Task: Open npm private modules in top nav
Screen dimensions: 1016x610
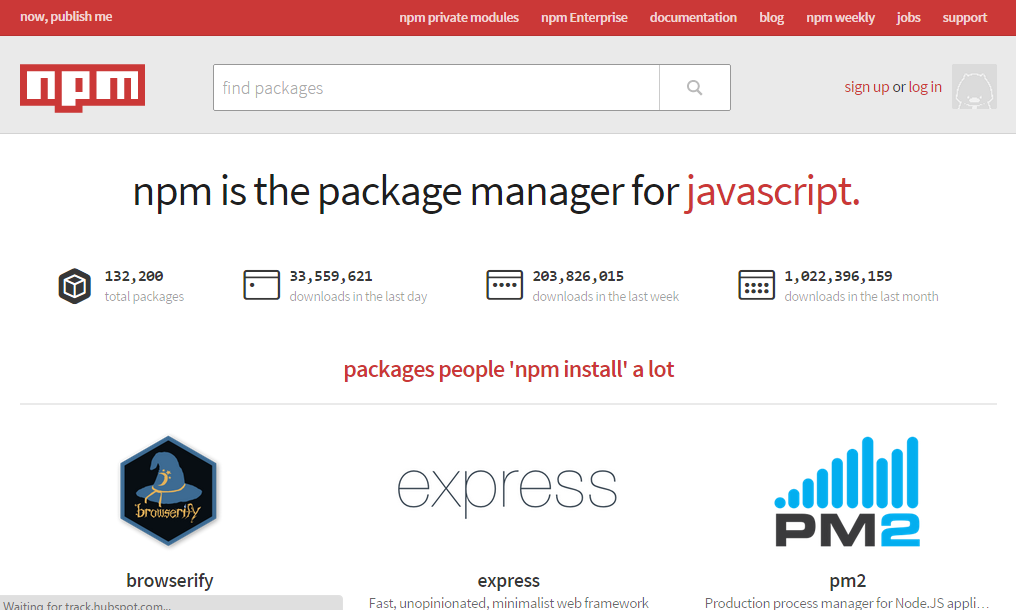Action: click(x=459, y=18)
